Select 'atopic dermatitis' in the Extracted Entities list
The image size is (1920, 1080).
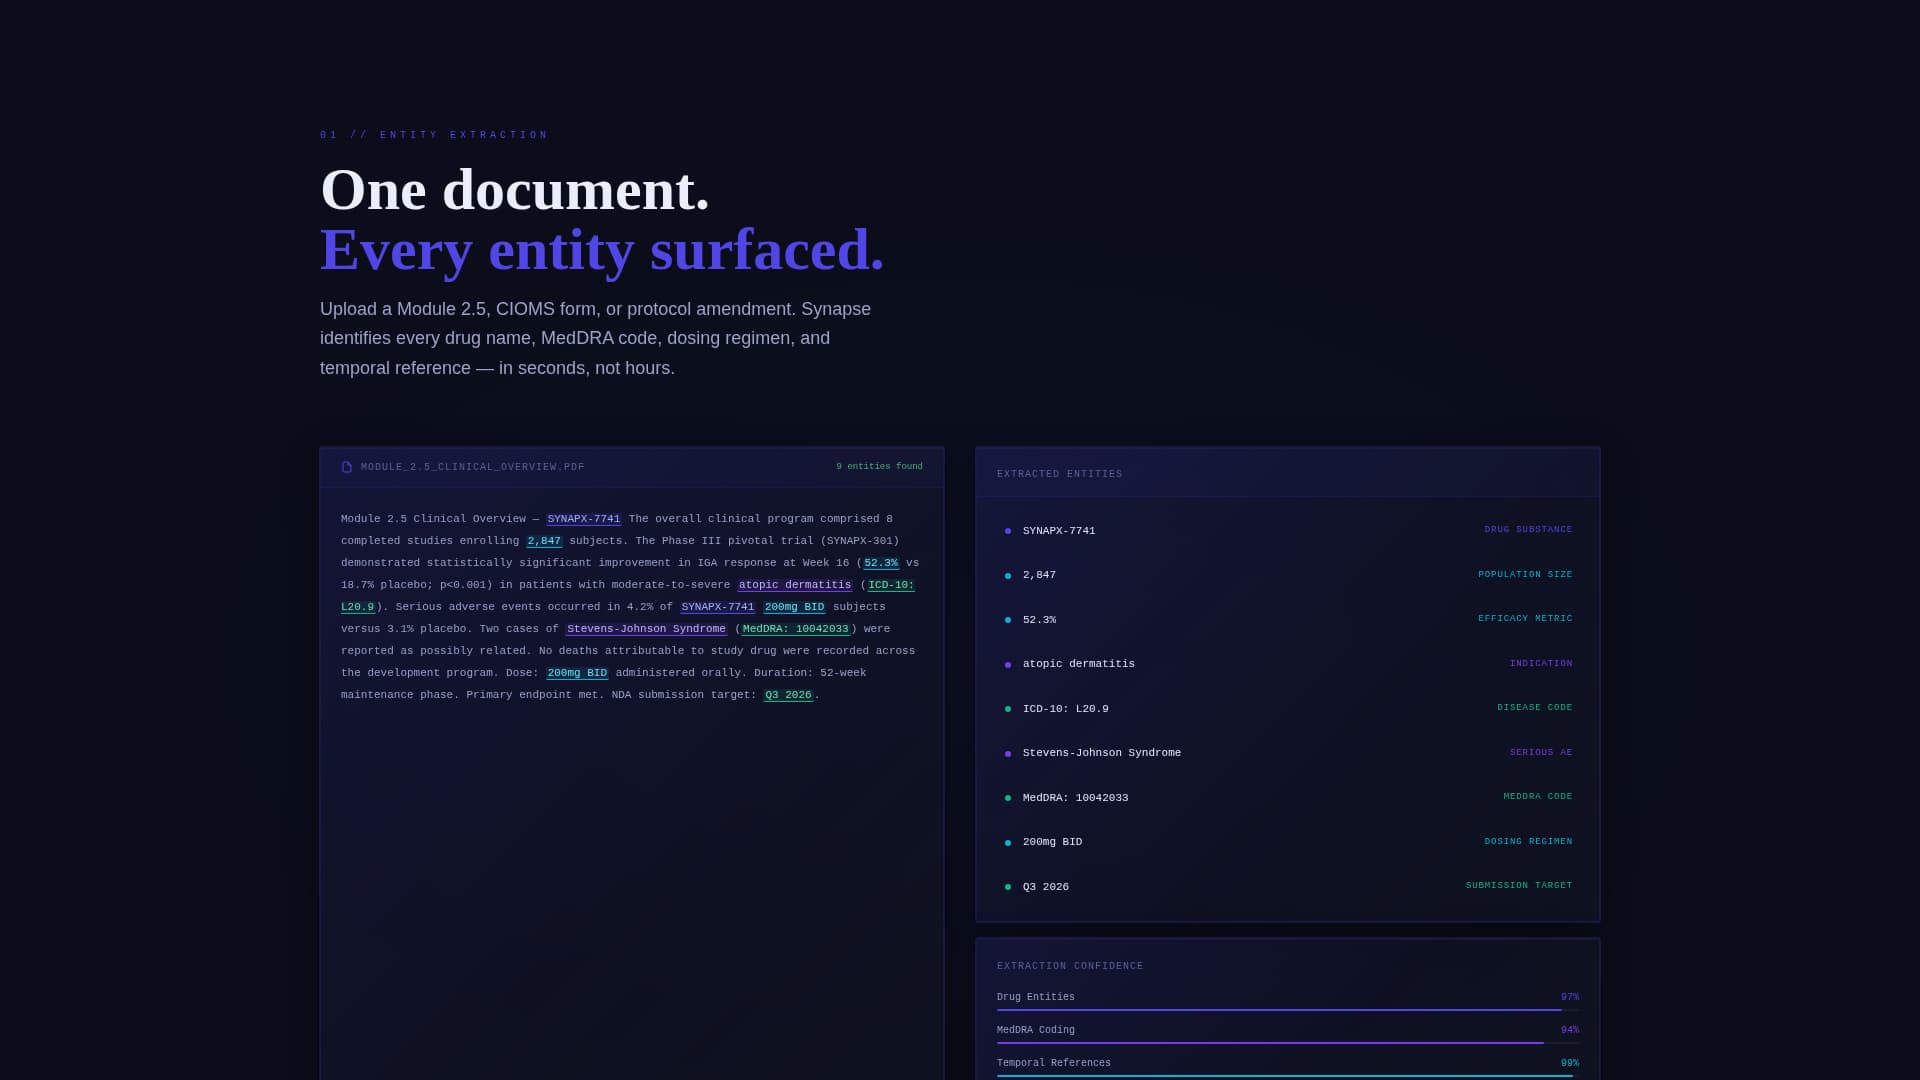[1079, 664]
